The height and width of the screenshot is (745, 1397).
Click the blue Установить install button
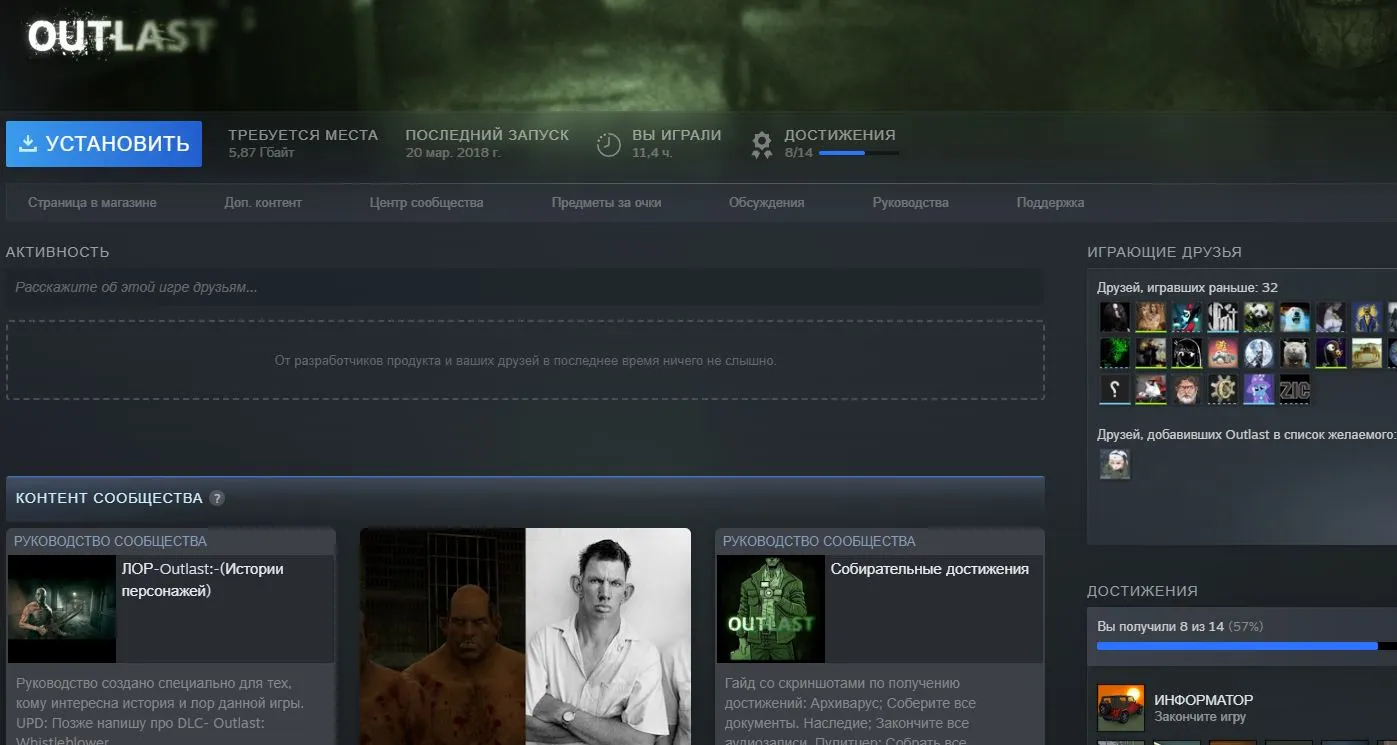tap(104, 144)
